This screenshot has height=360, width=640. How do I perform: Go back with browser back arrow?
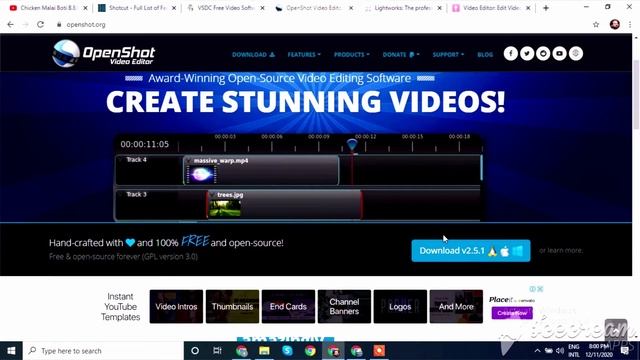[x=11, y=24]
